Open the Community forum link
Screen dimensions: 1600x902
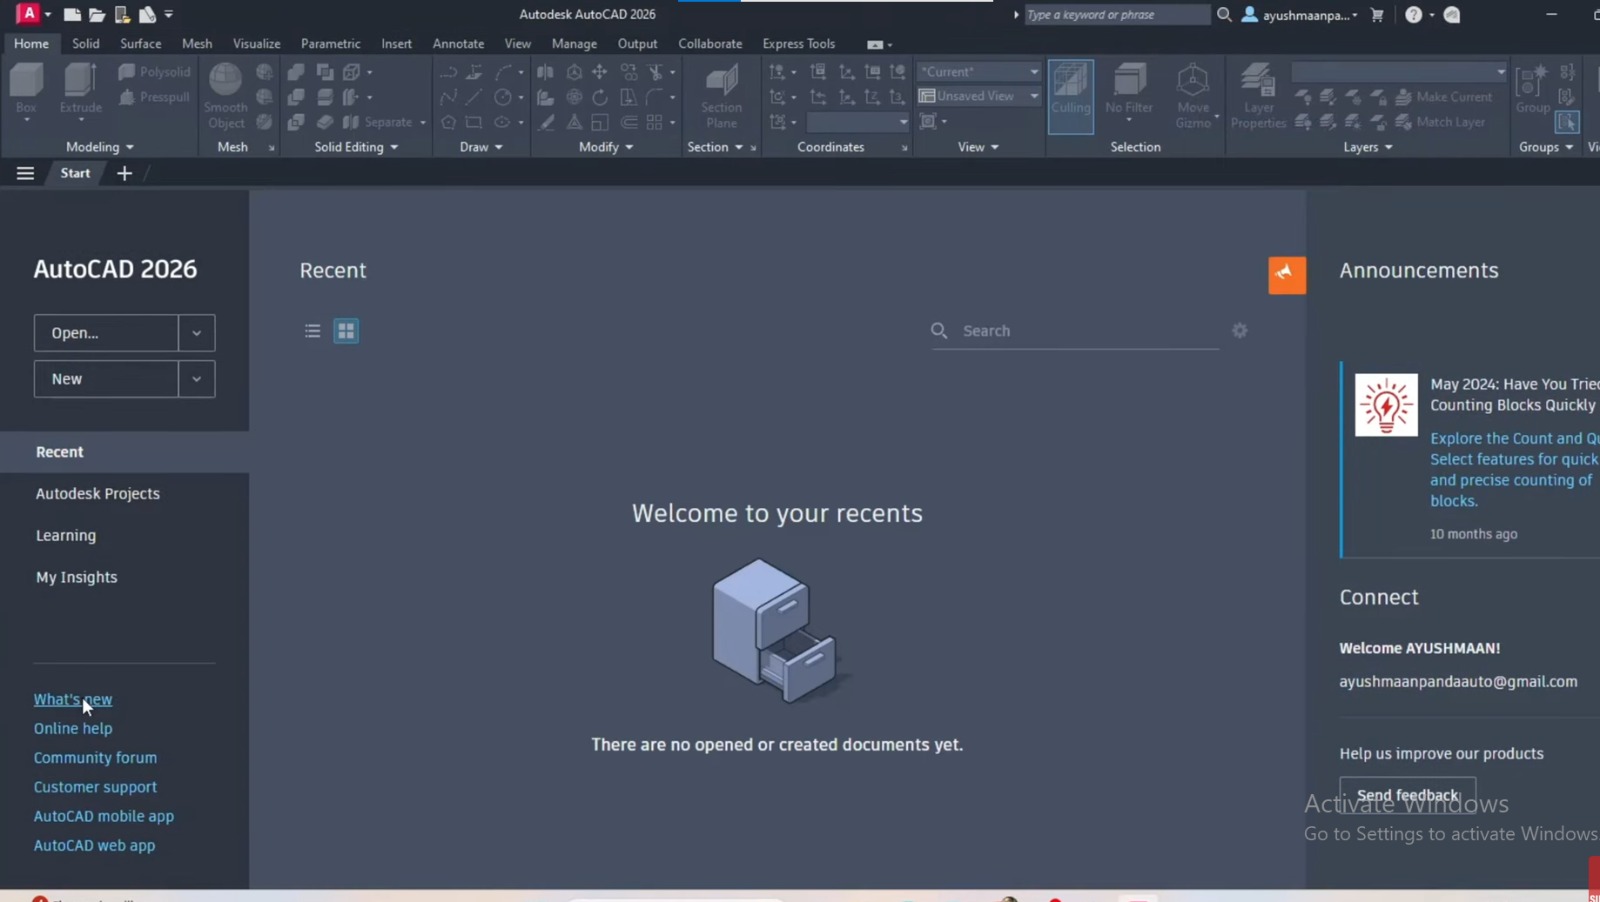click(95, 757)
